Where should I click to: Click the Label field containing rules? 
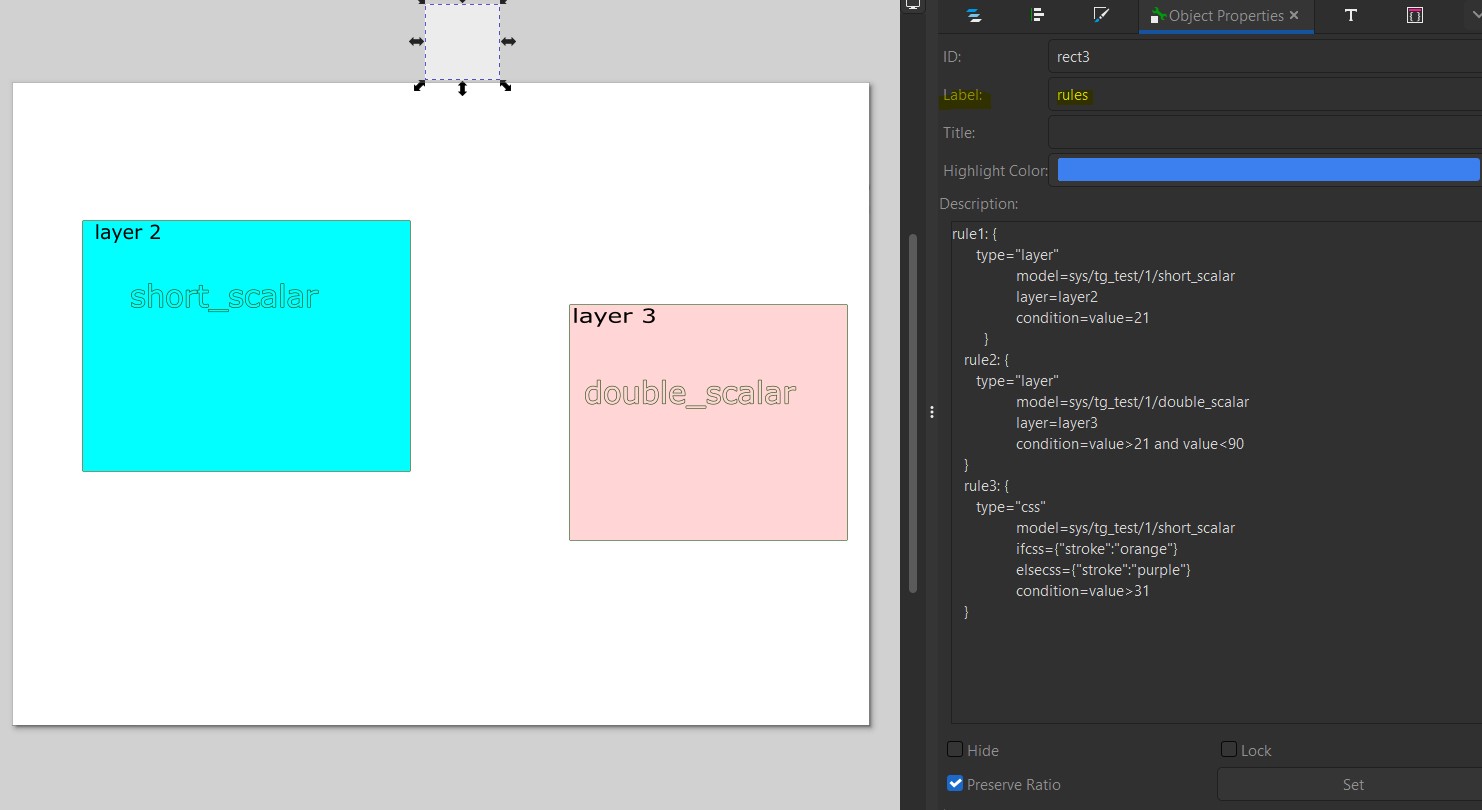tap(1265, 95)
